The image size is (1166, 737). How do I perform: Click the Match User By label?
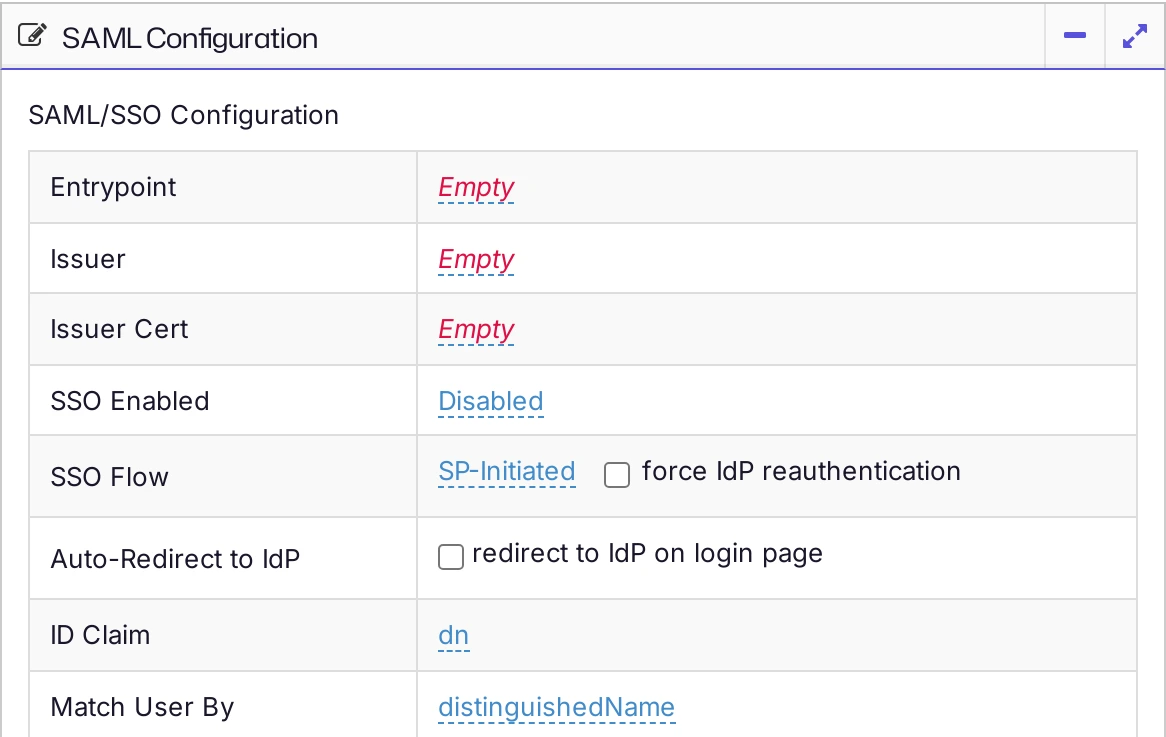click(142, 707)
